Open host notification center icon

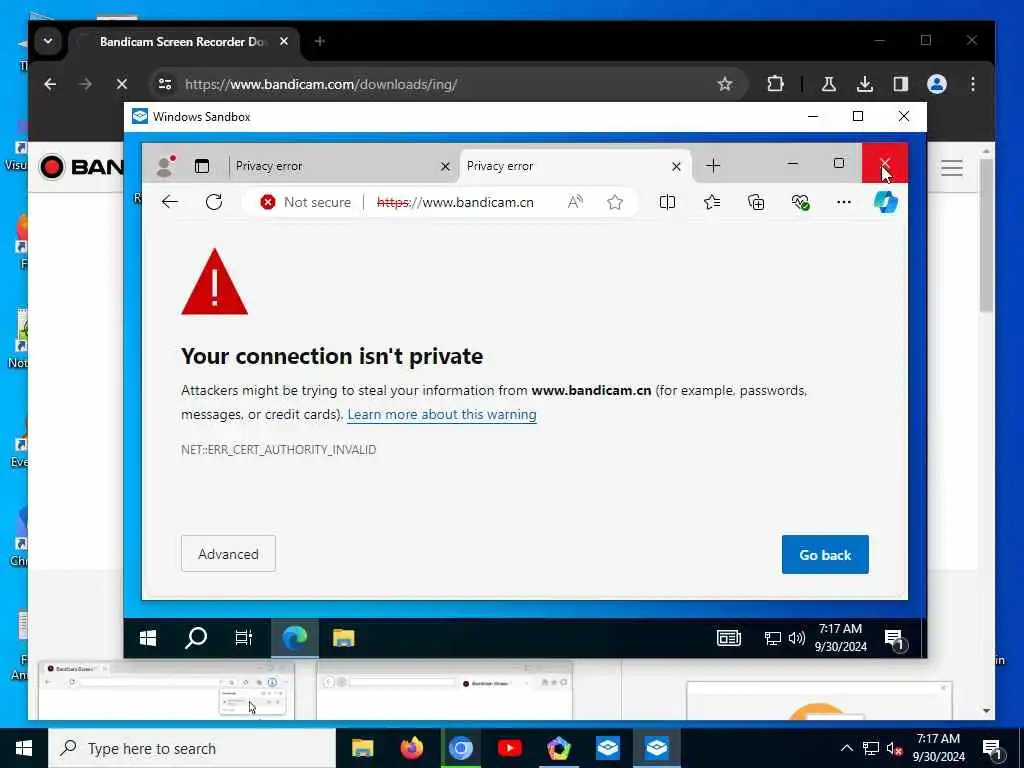(993, 749)
